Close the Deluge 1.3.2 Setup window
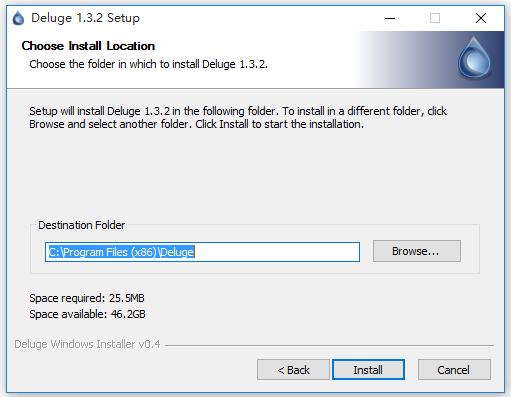 coord(481,18)
